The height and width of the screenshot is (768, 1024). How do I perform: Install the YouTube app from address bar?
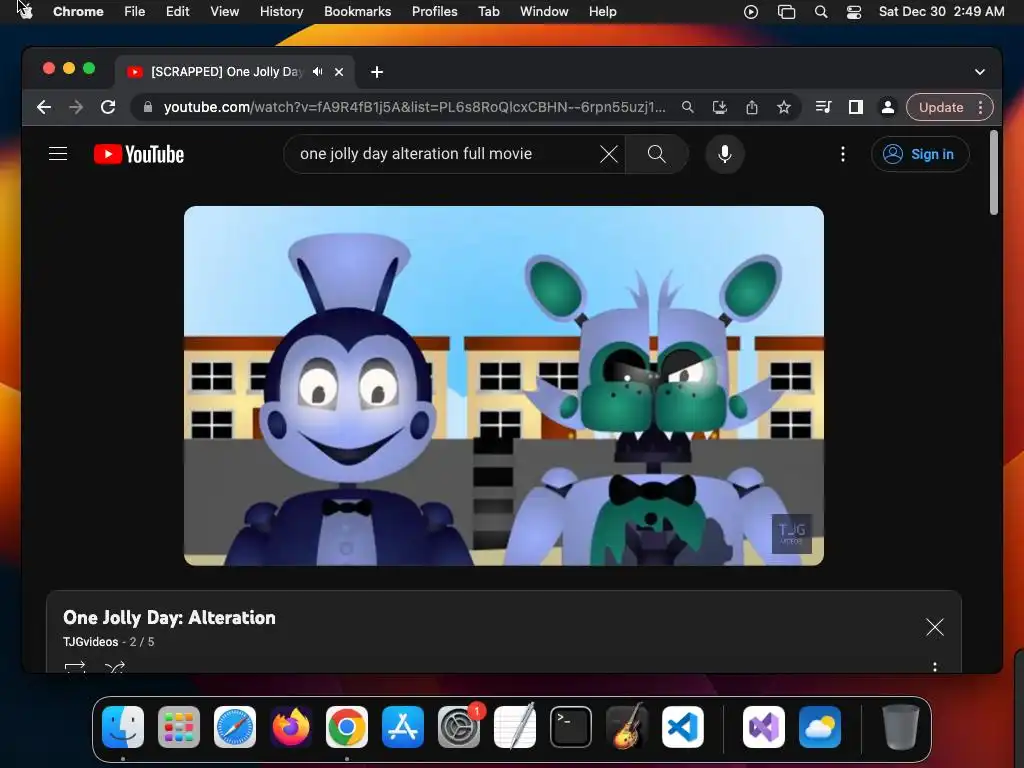tap(720, 107)
